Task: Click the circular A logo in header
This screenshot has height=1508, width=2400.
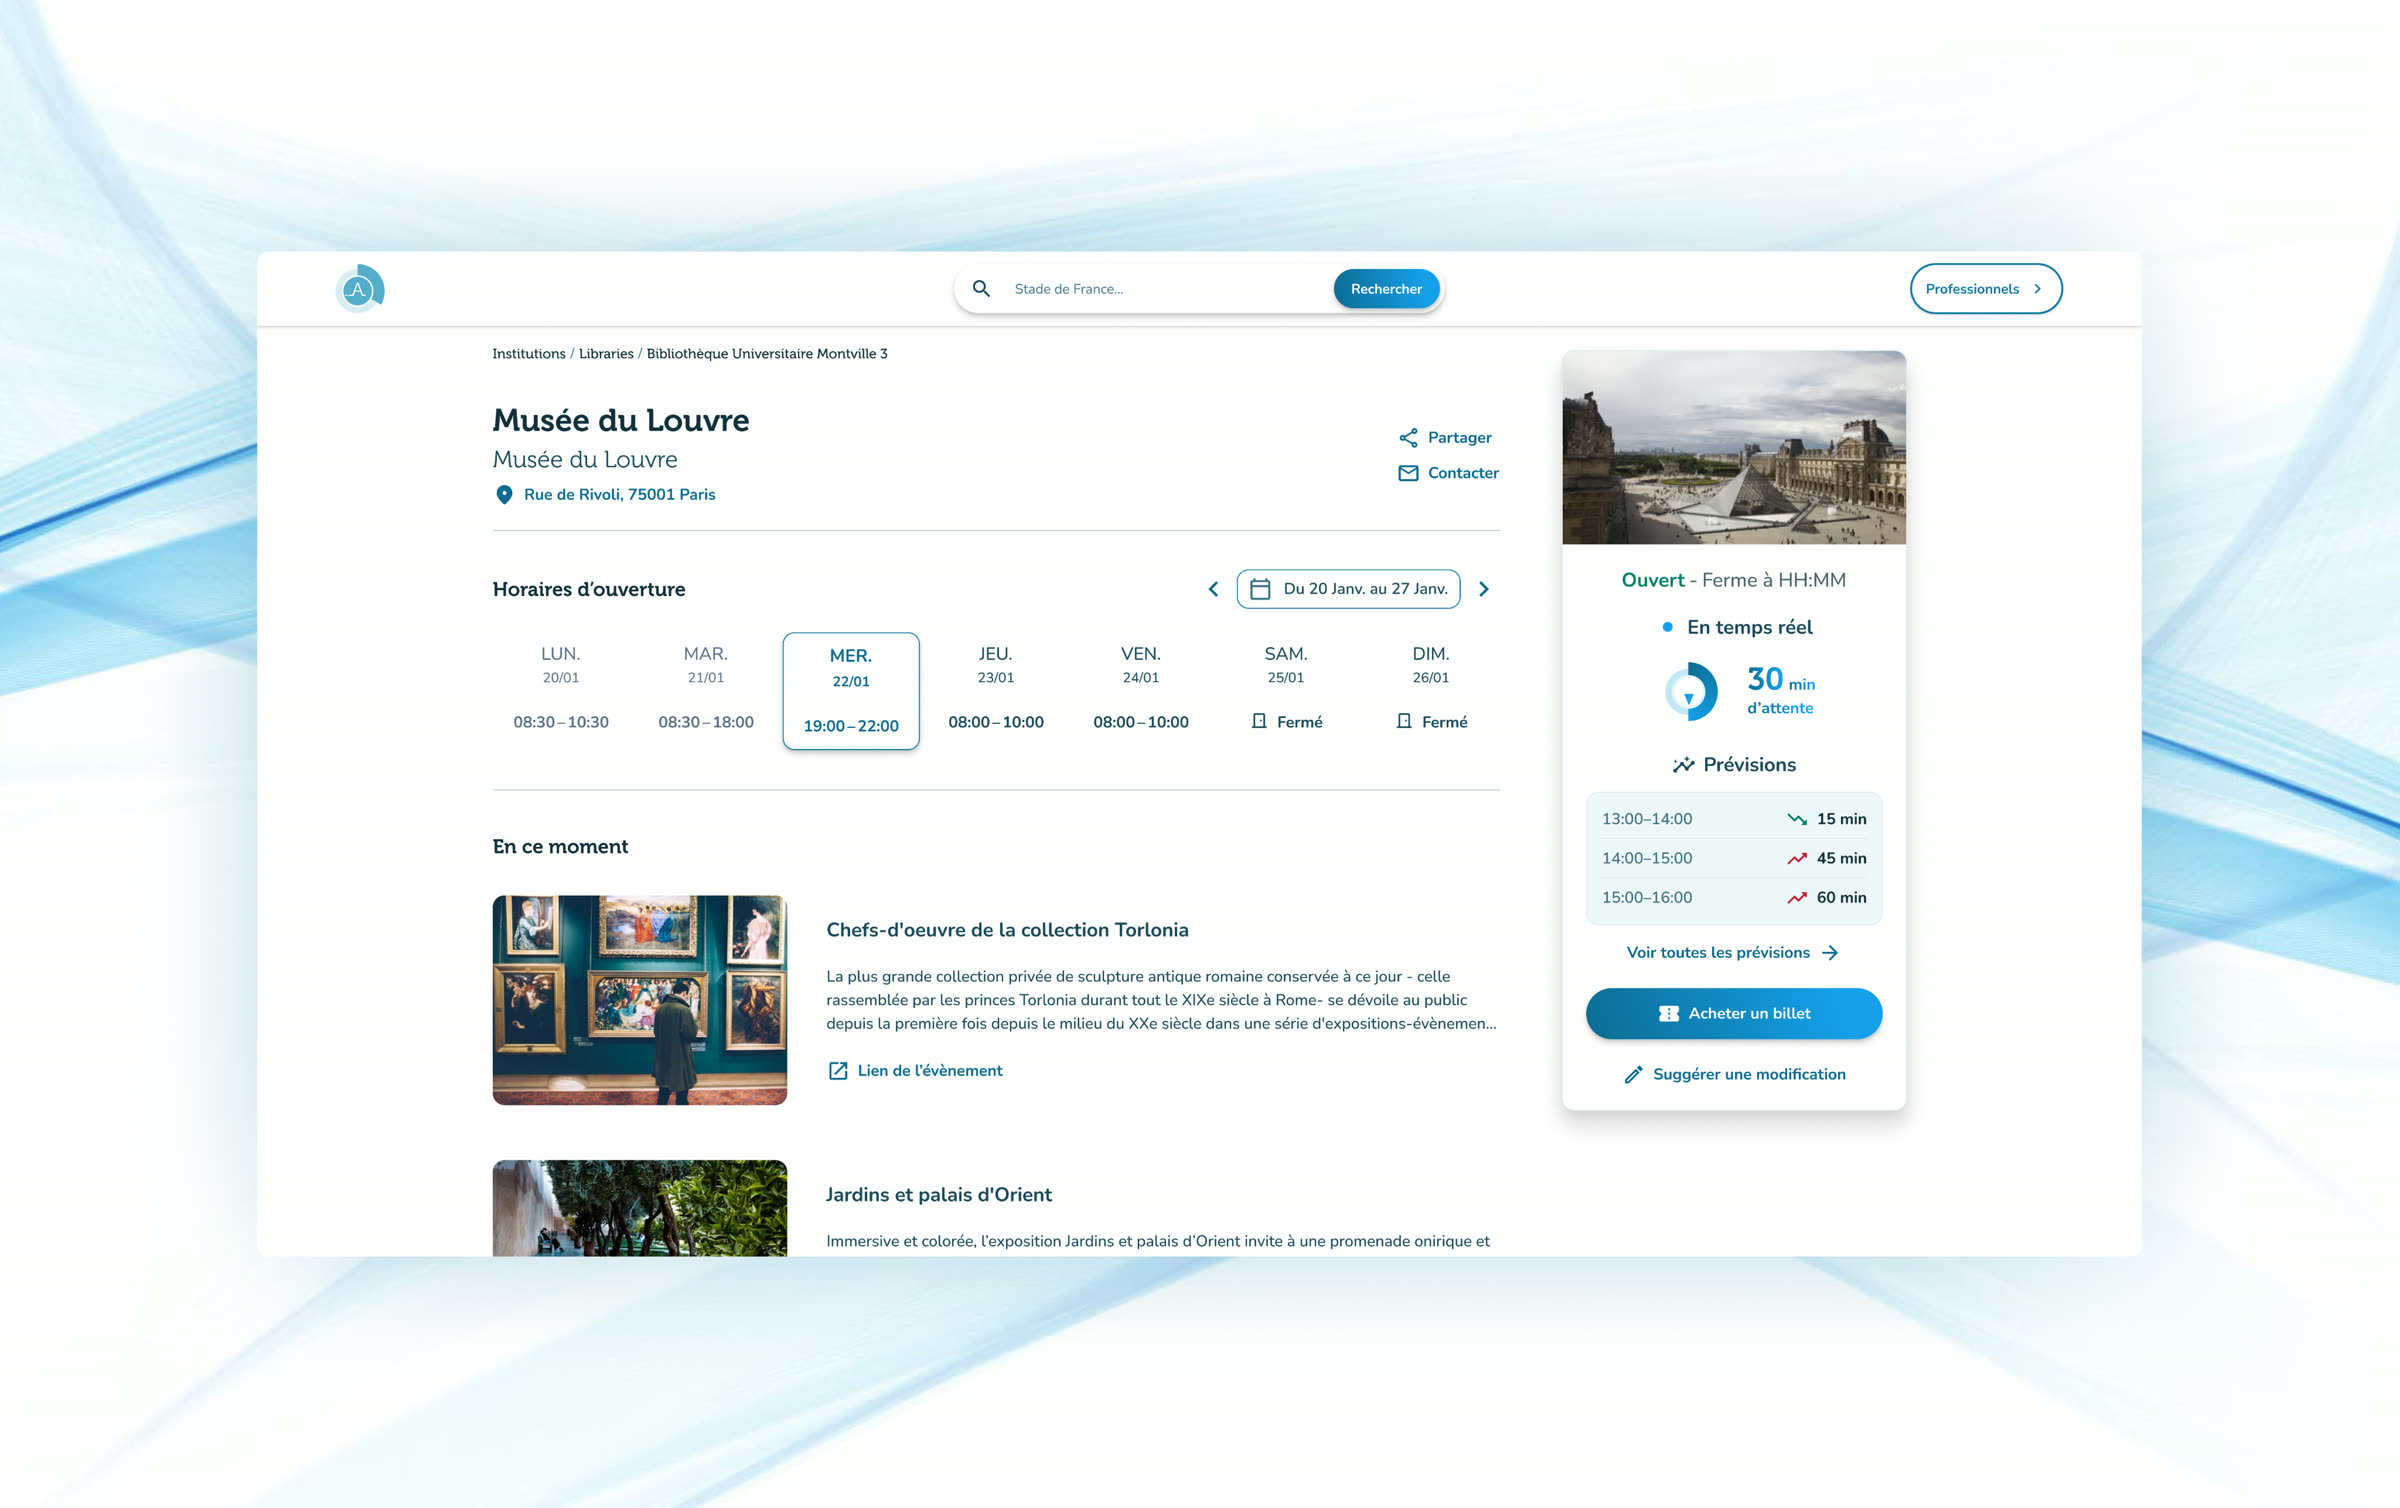Action: coord(360,289)
